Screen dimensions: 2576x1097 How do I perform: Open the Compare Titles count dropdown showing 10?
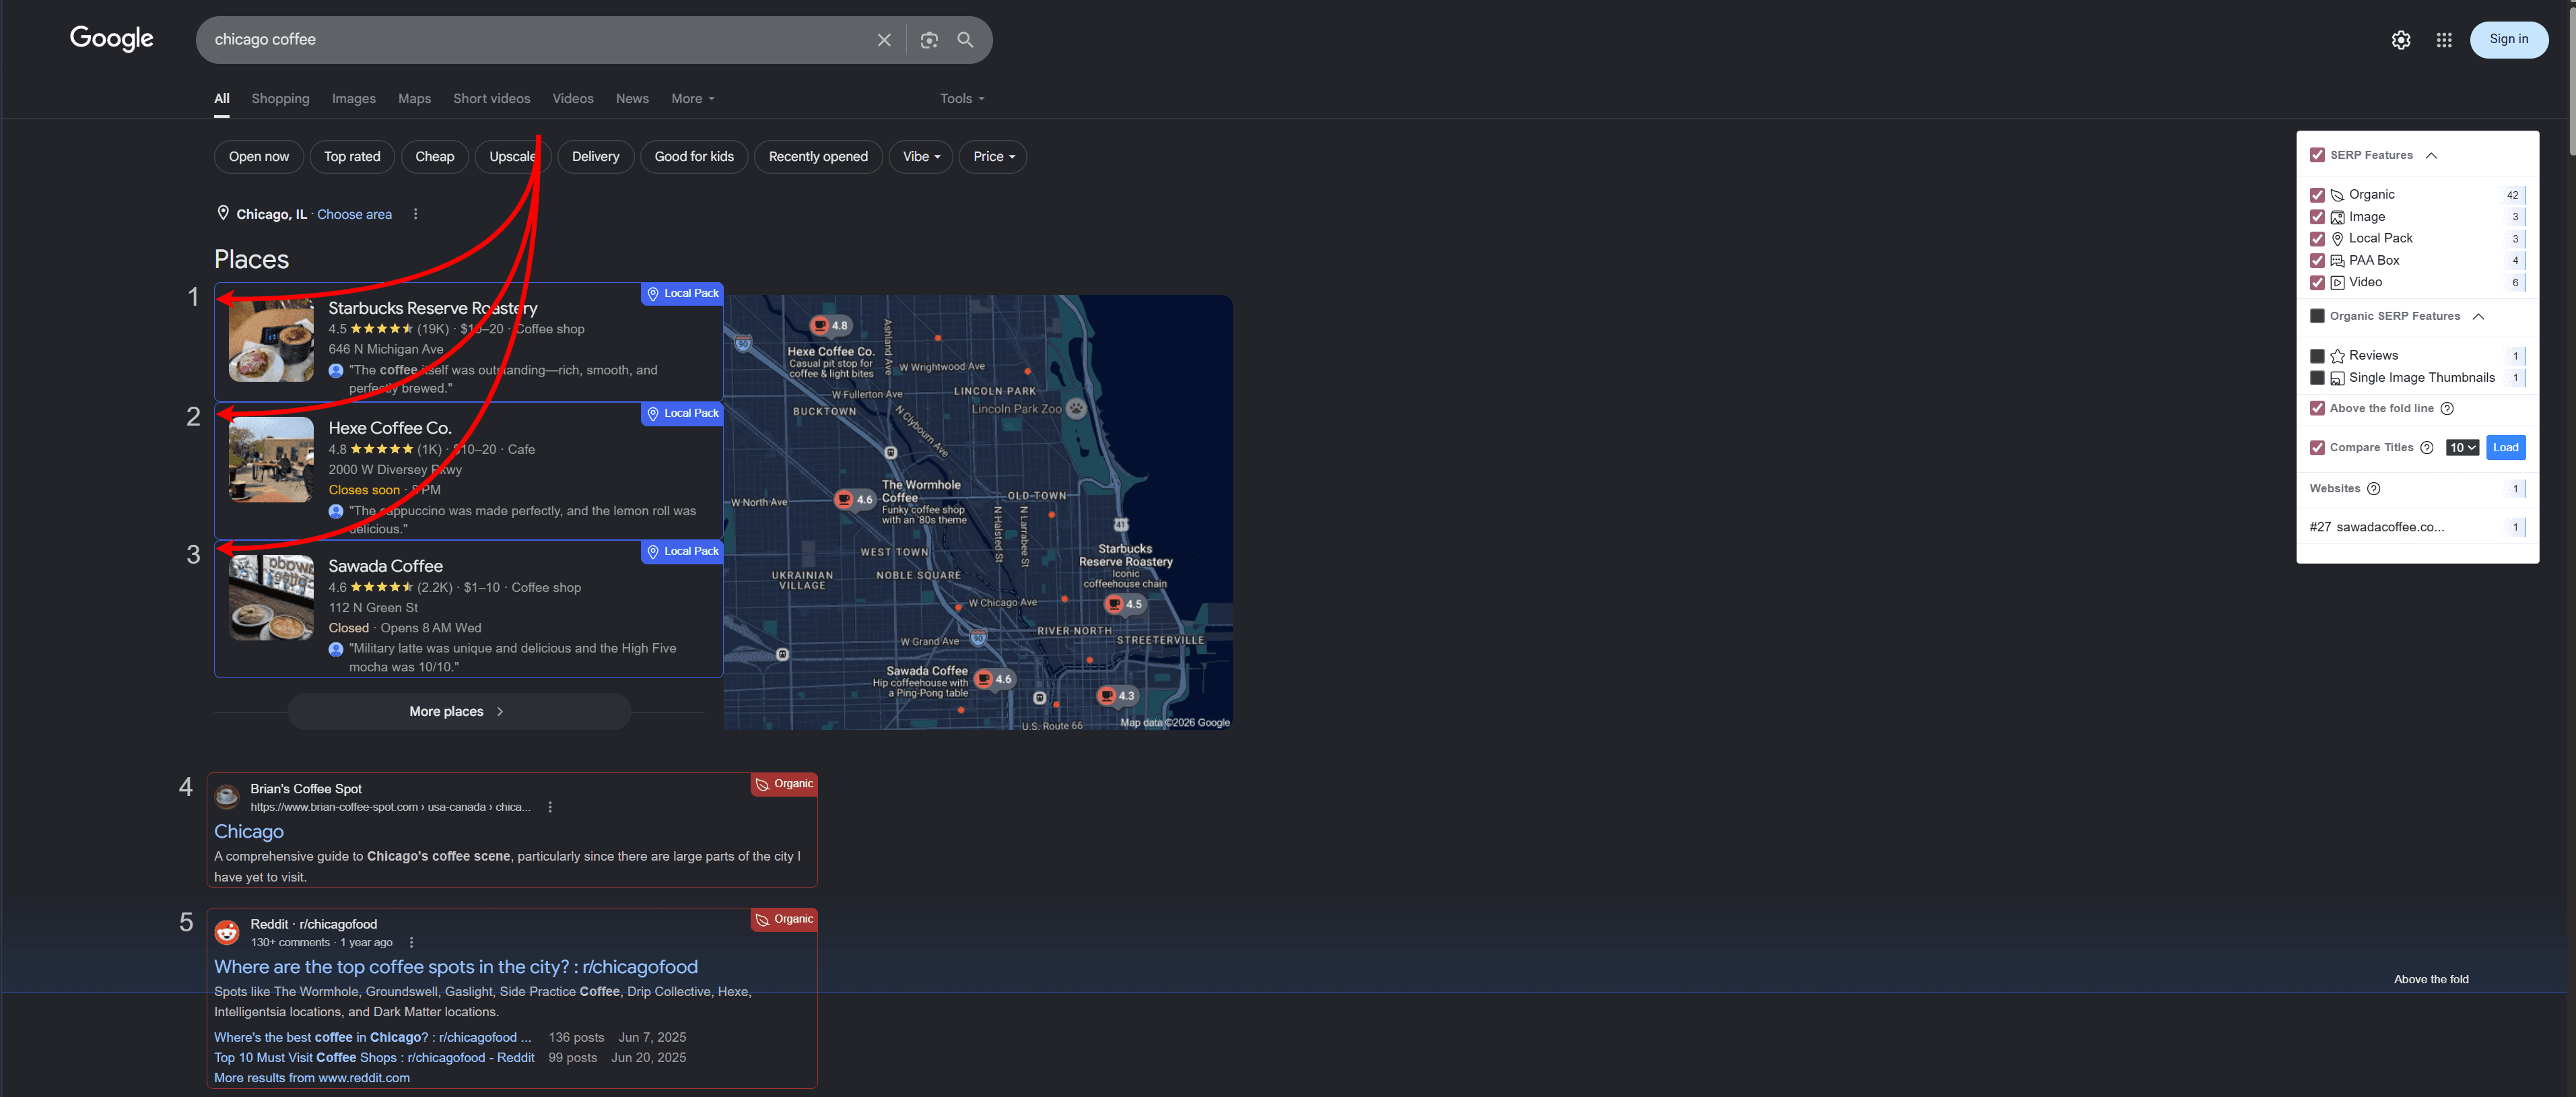coord(2462,447)
